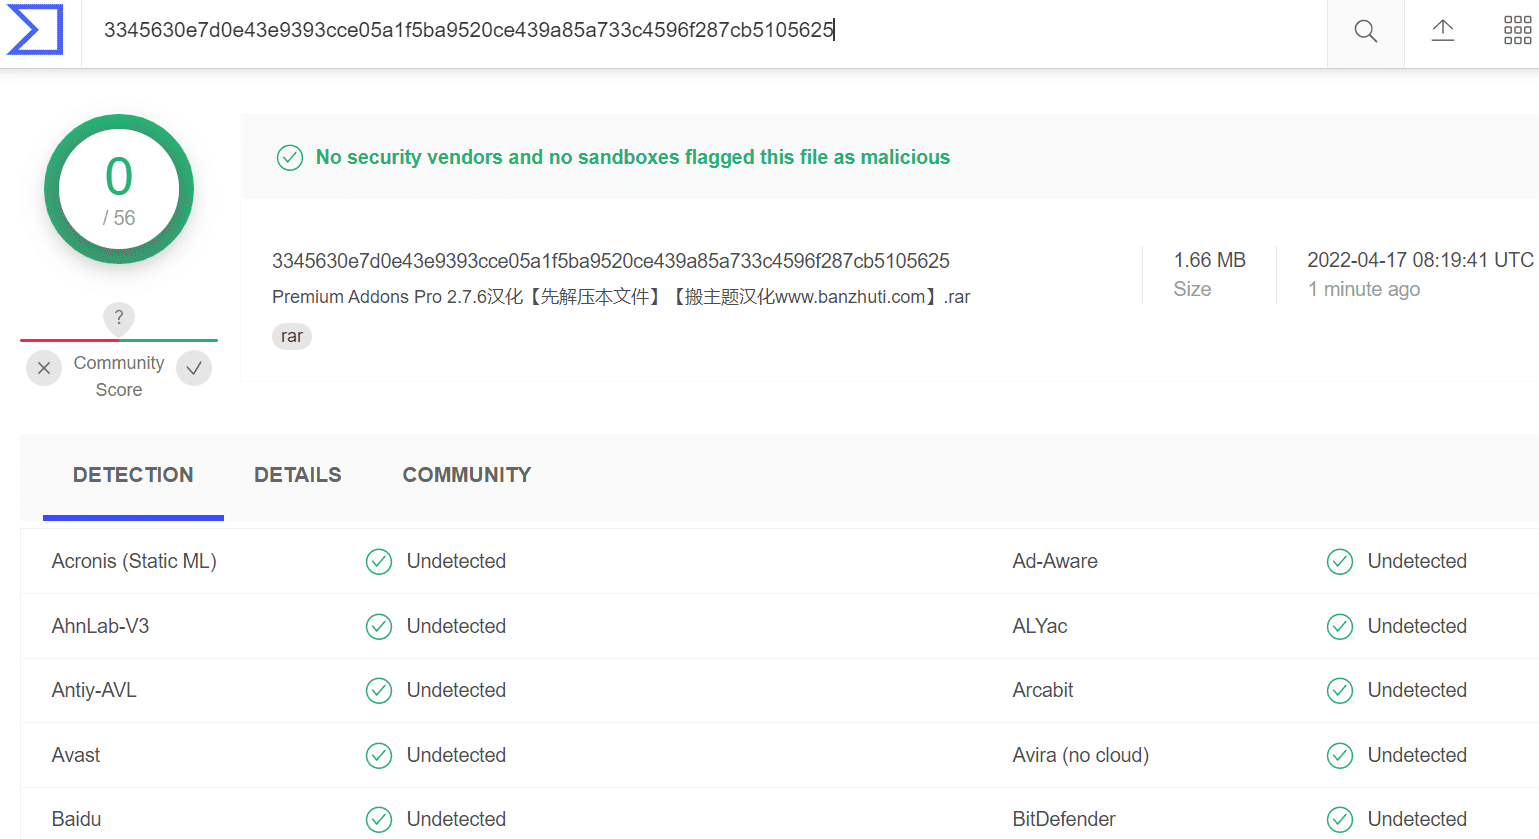Click the ALYac vendor name
The image size is (1539, 839).
pos(1040,626)
